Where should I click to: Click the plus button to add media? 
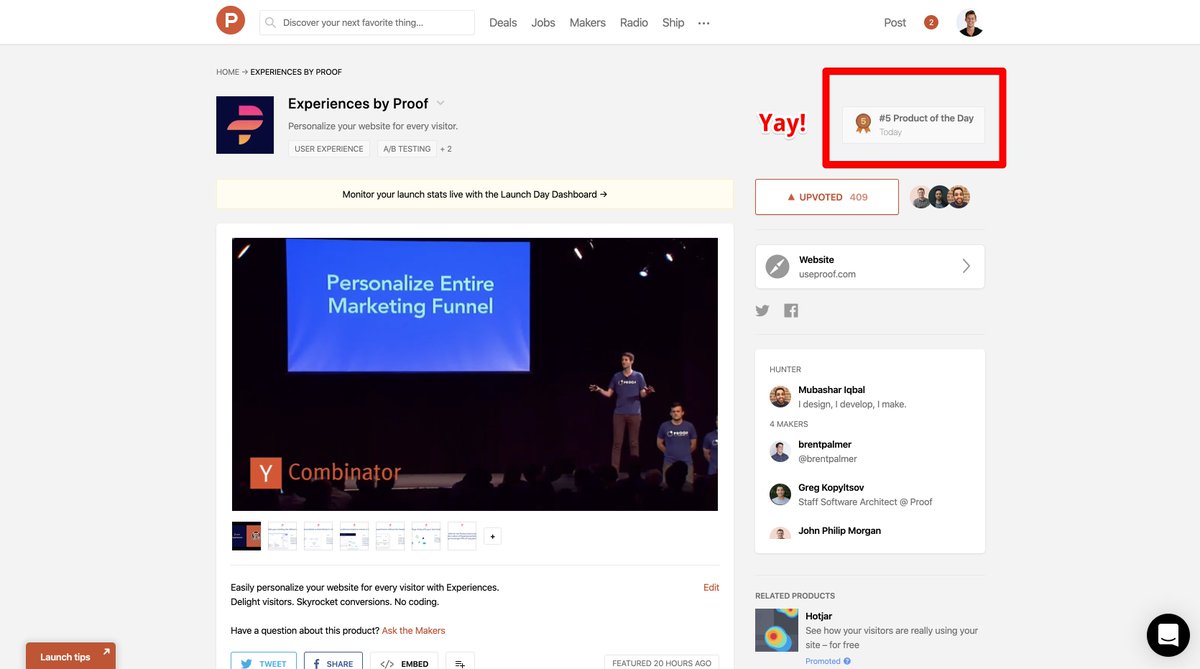(x=492, y=537)
